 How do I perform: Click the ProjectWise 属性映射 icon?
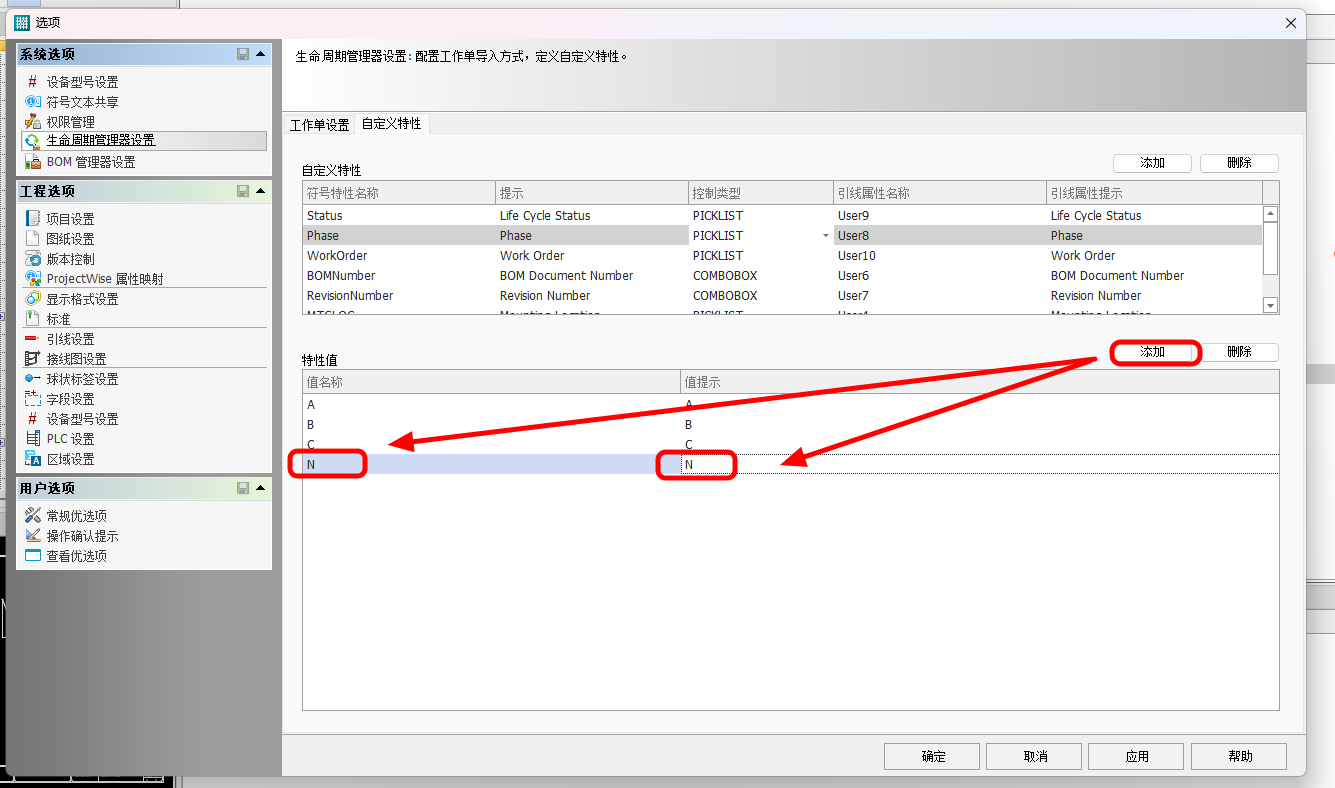(32, 279)
